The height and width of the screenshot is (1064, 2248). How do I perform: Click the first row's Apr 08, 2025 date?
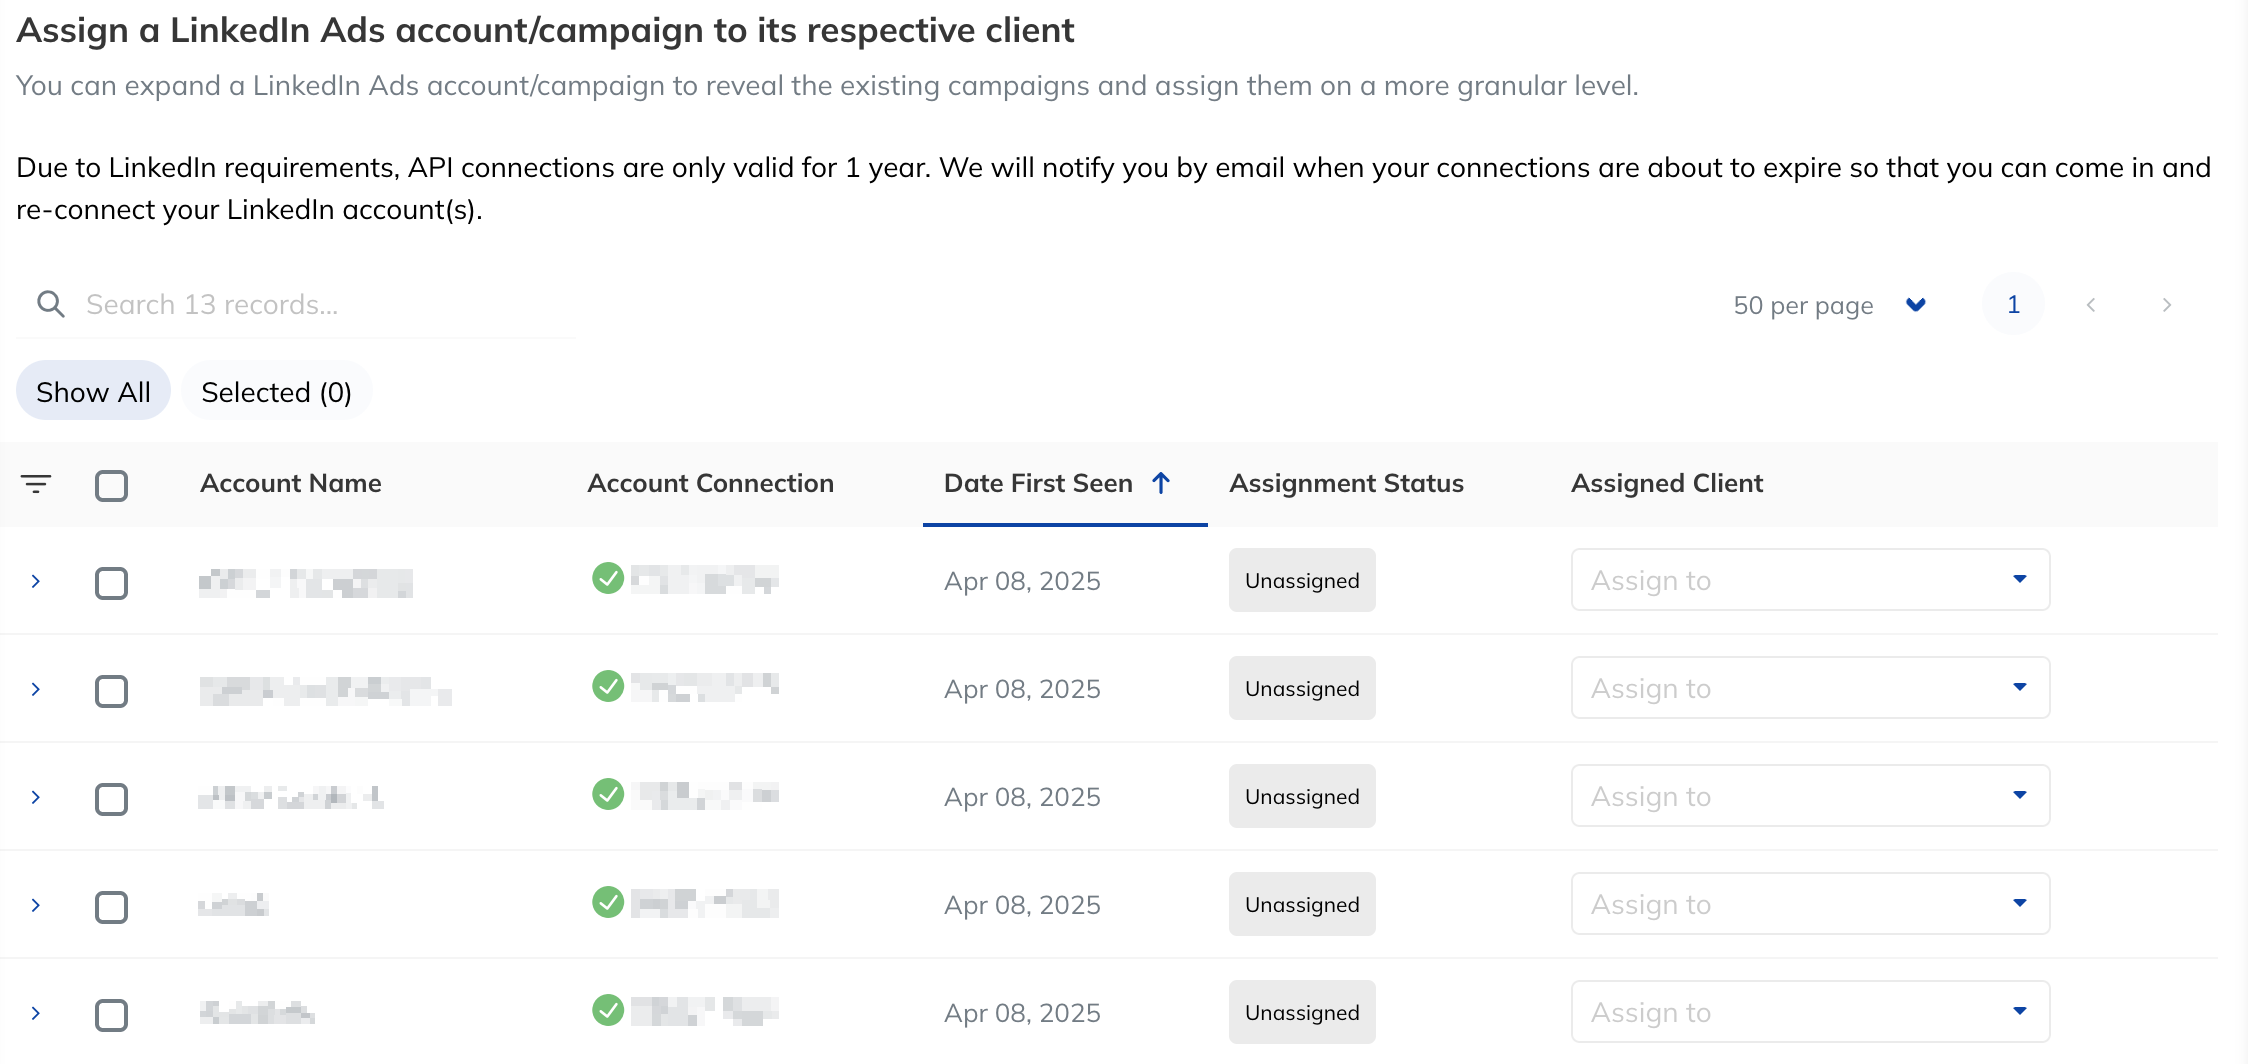1022,581
